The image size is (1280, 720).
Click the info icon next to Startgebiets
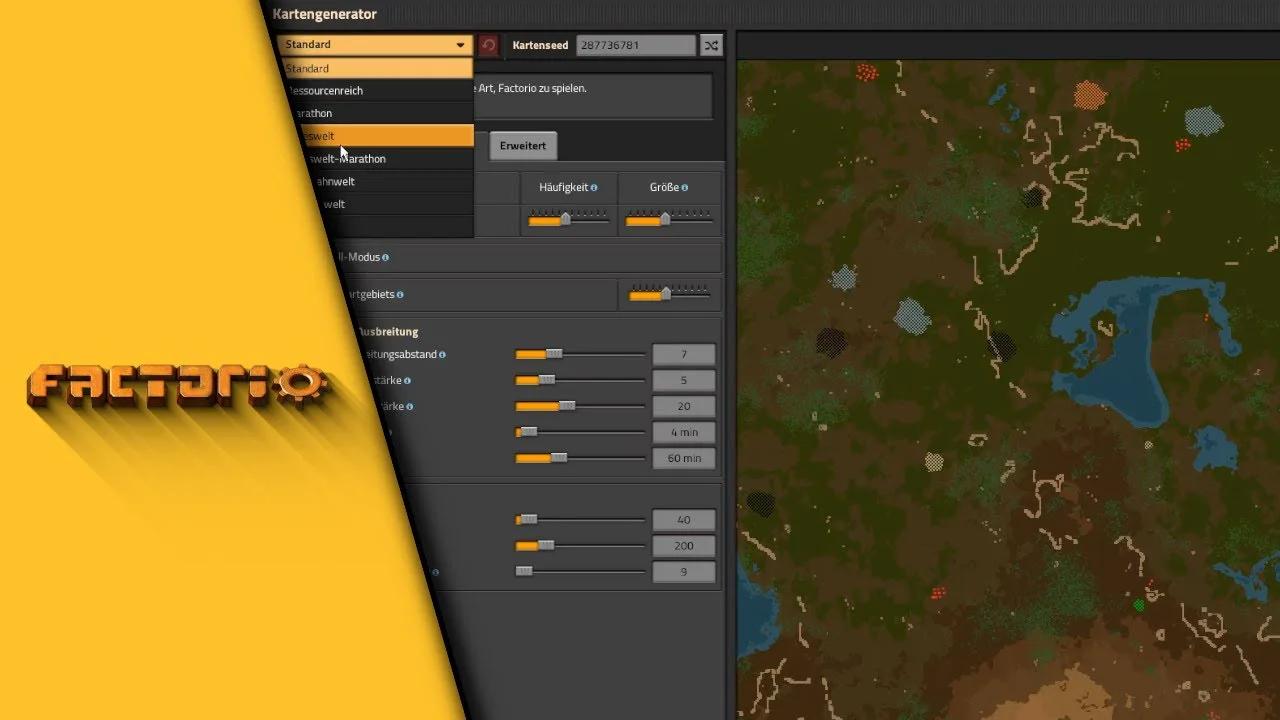(x=401, y=294)
